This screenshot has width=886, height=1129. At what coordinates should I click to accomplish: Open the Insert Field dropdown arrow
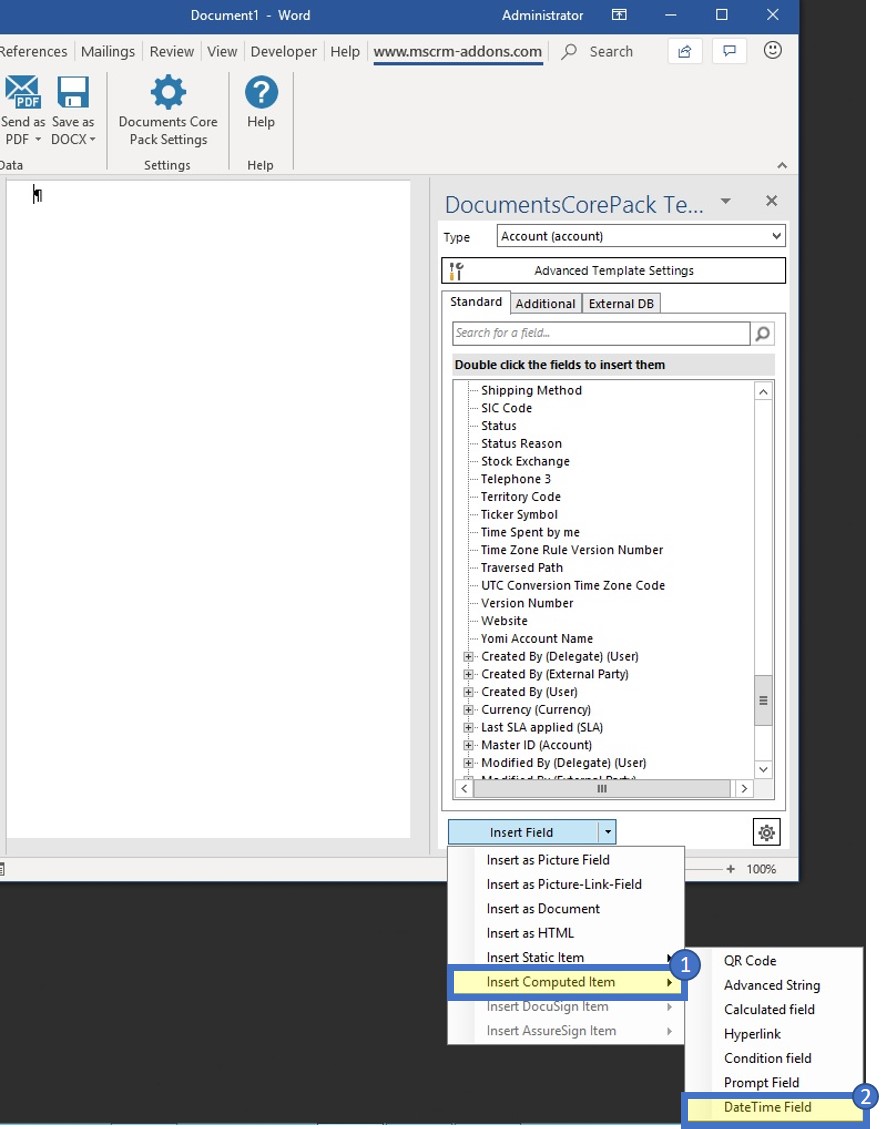[x=608, y=832]
